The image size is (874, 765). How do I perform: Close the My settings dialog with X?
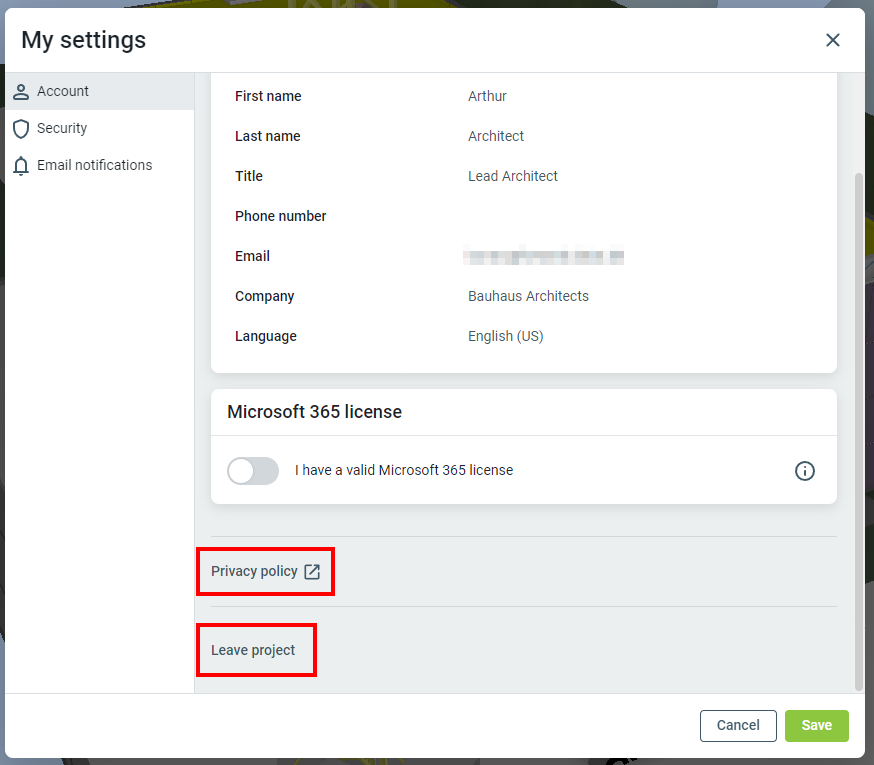pos(832,40)
